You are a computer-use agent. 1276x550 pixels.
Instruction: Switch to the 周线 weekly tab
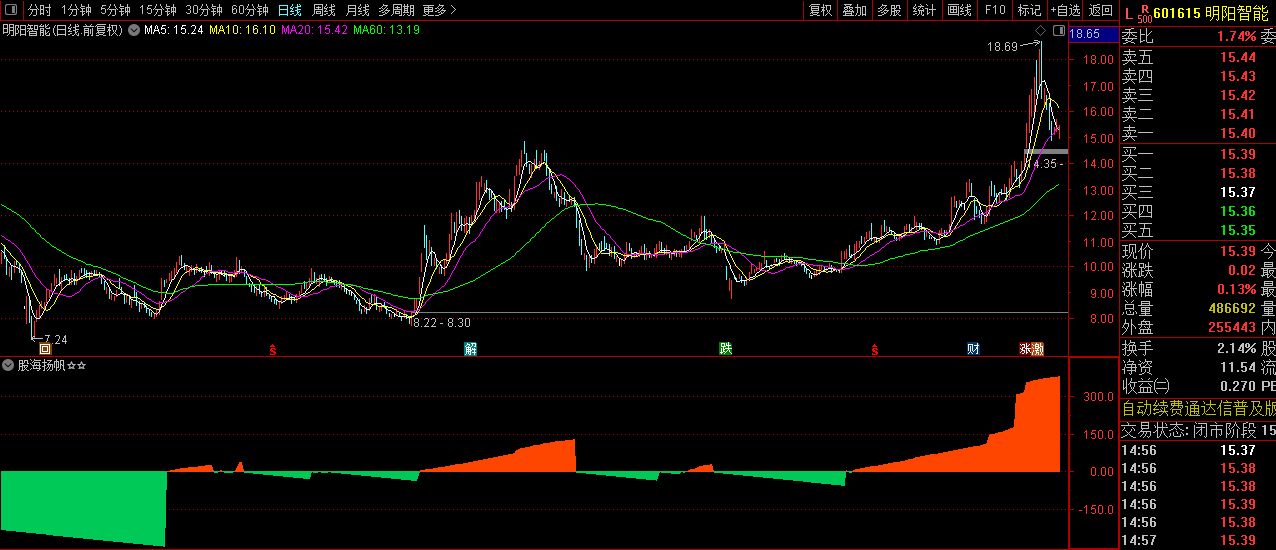pos(323,10)
